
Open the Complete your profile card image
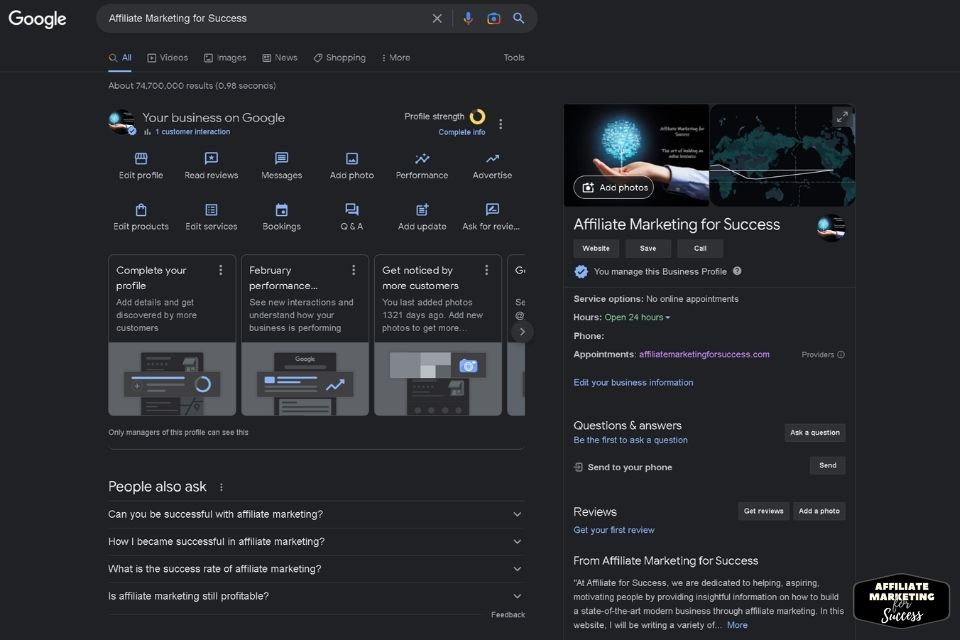click(172, 379)
